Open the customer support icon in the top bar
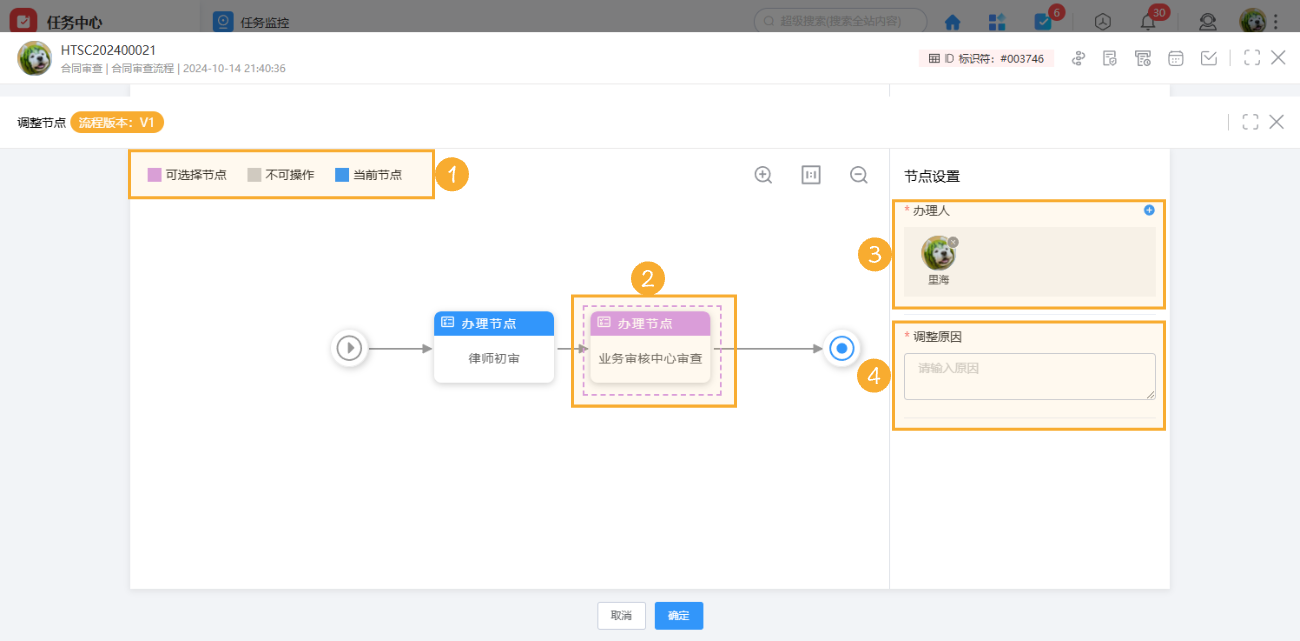This screenshot has height=641, width=1300. click(1207, 20)
